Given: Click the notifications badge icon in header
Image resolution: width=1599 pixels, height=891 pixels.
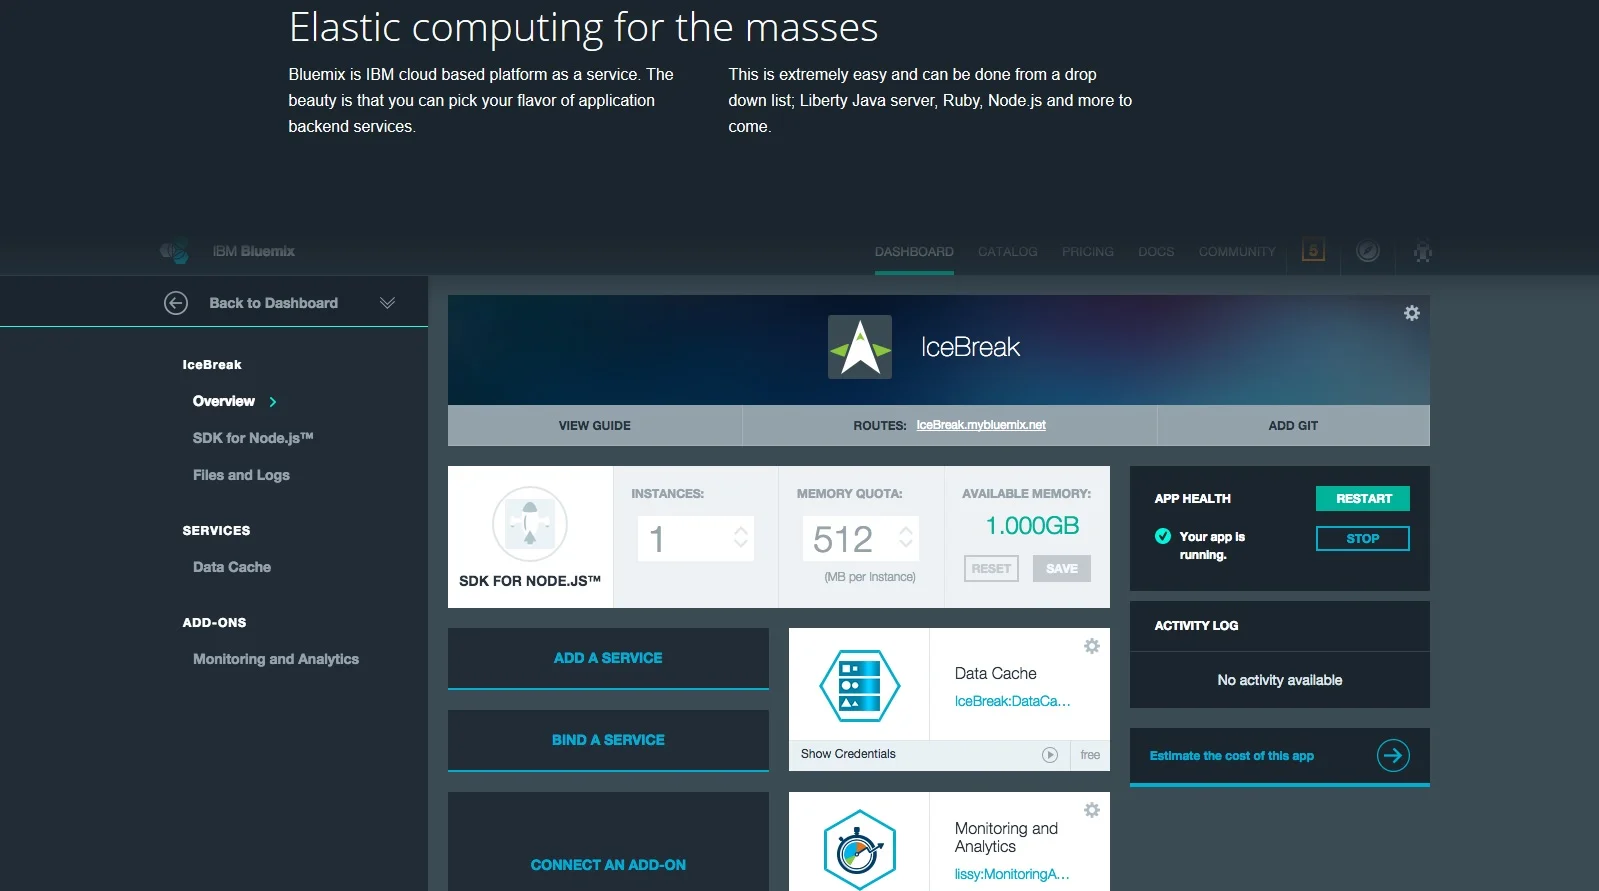Looking at the screenshot, I should click(1314, 250).
